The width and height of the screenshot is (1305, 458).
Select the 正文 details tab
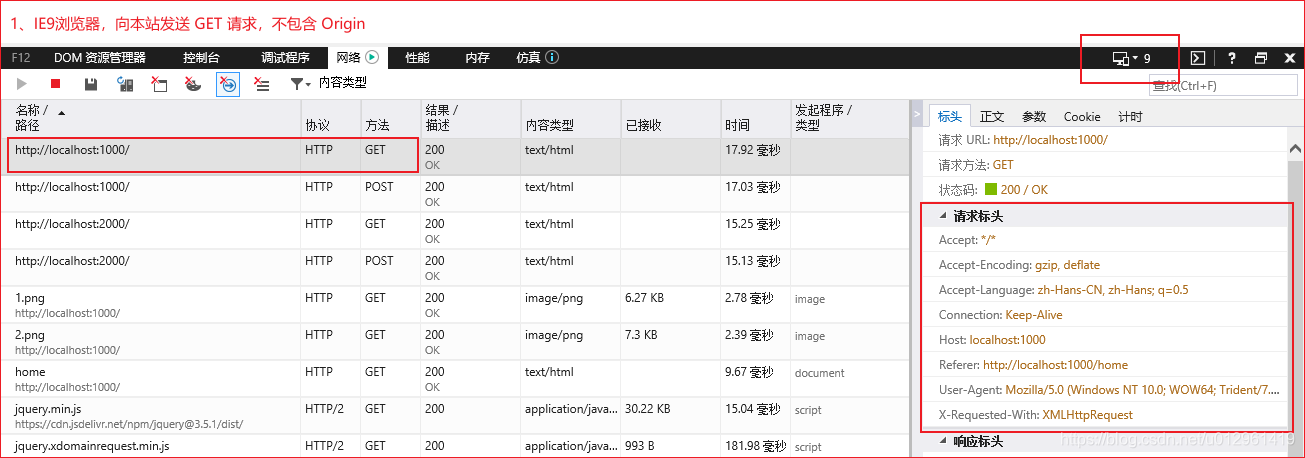[x=992, y=117]
